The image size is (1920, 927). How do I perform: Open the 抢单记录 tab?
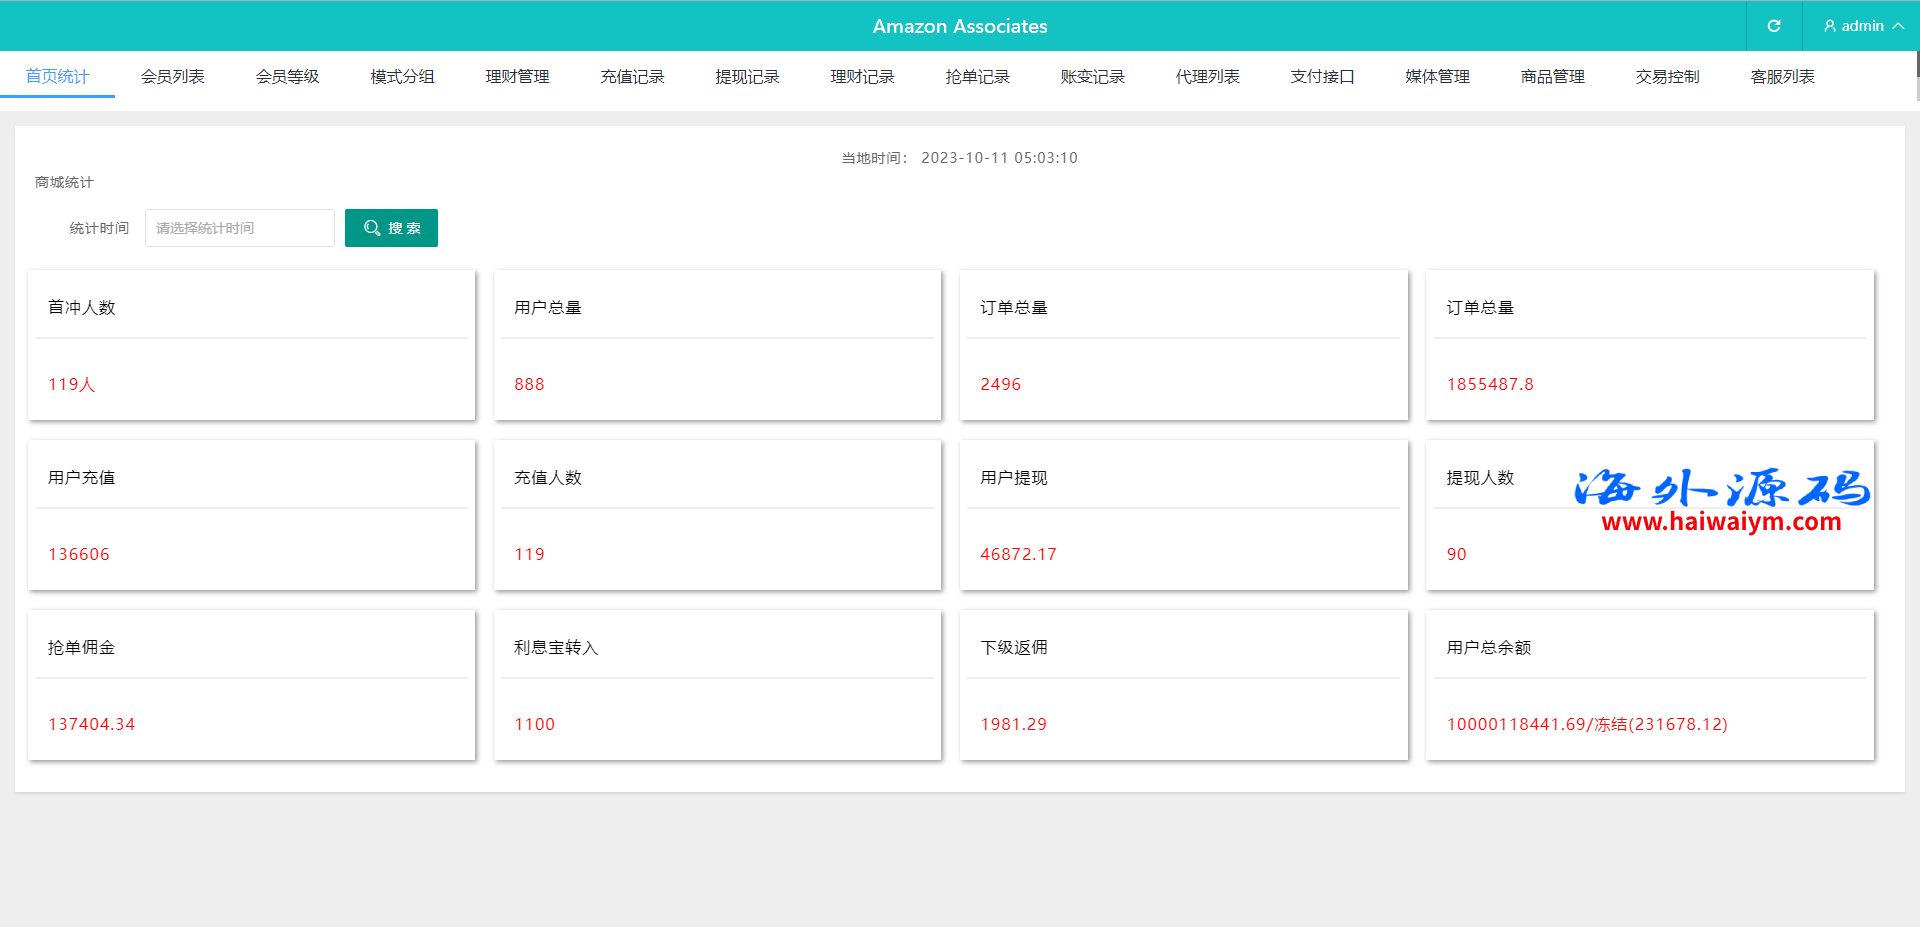(977, 77)
